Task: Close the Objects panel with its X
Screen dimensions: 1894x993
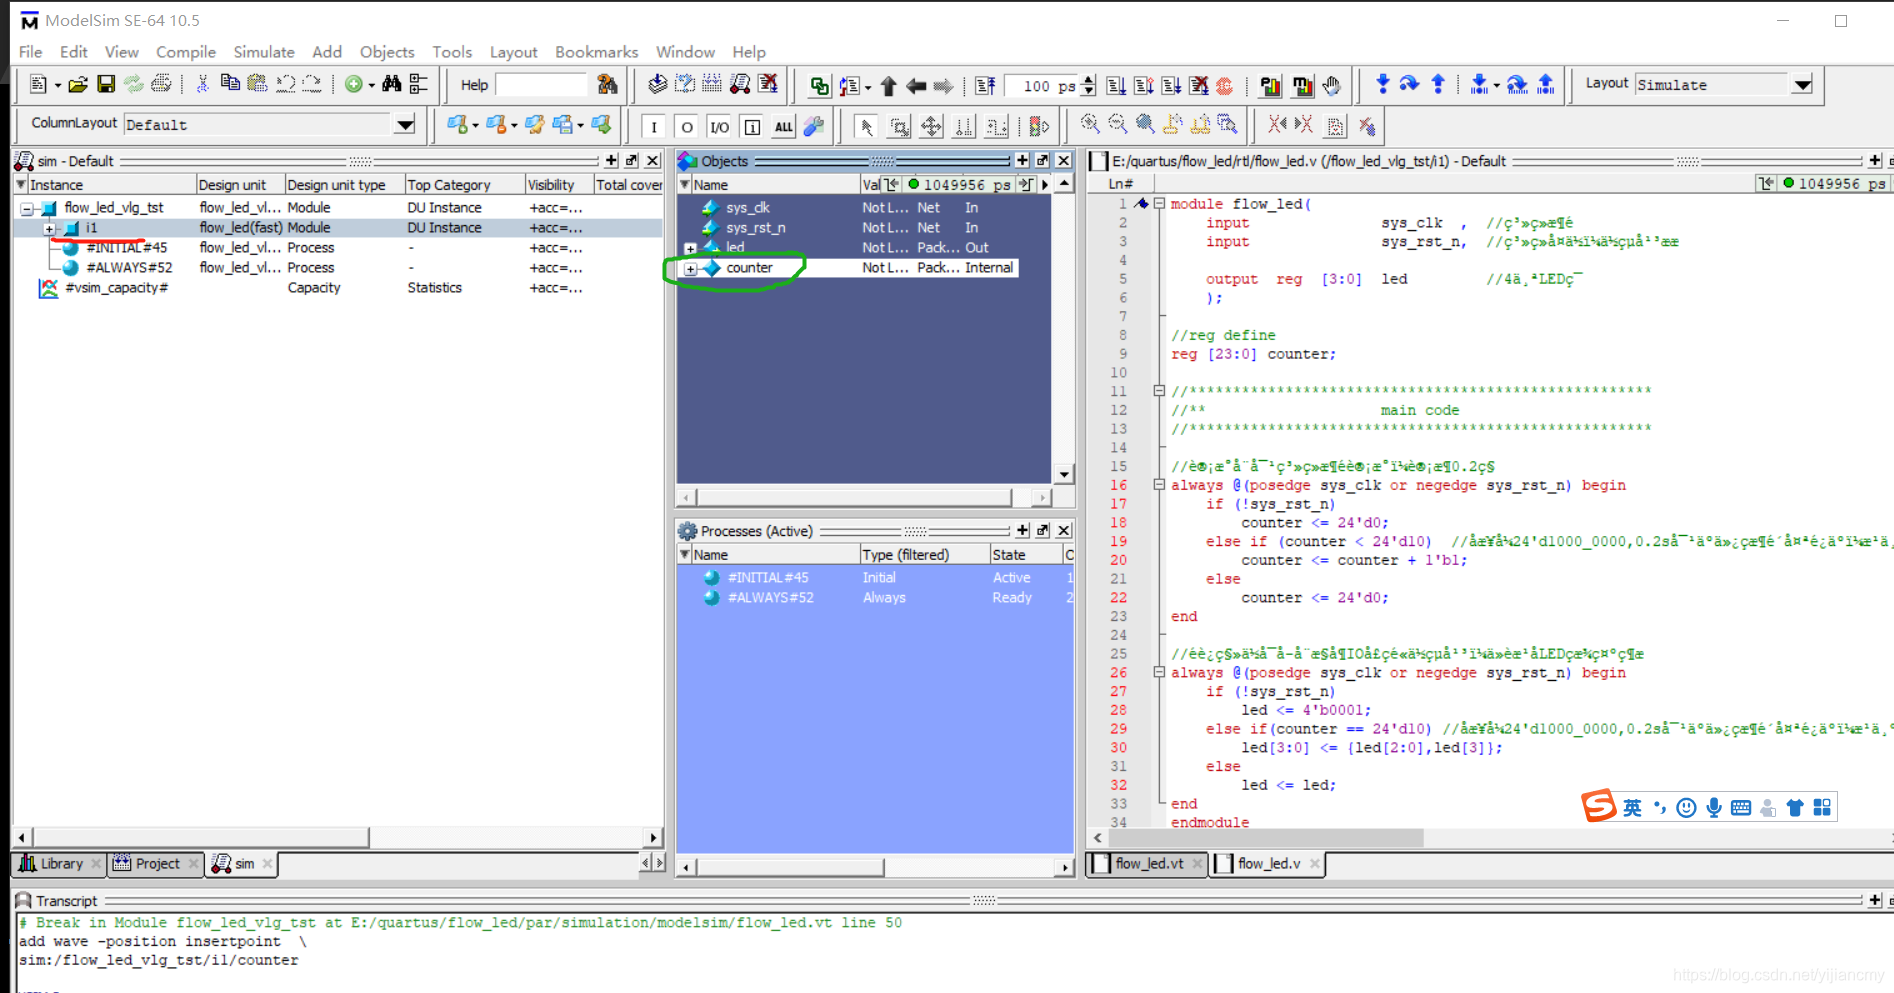Action: [x=1064, y=161]
